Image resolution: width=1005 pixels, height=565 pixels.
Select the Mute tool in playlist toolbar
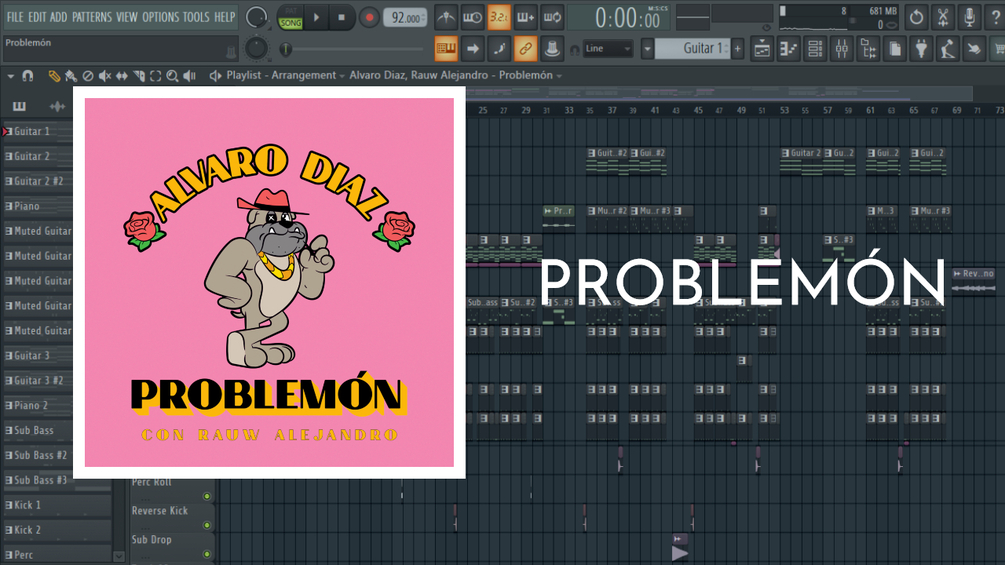pyautogui.click(x=104, y=76)
